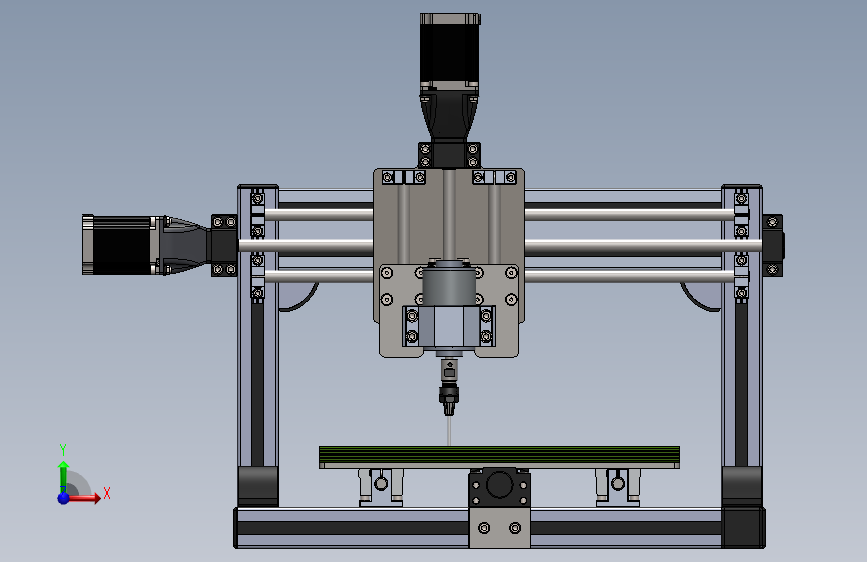Click the blue origin ball of the triad
The width and height of the screenshot is (867, 562).
pos(64,498)
